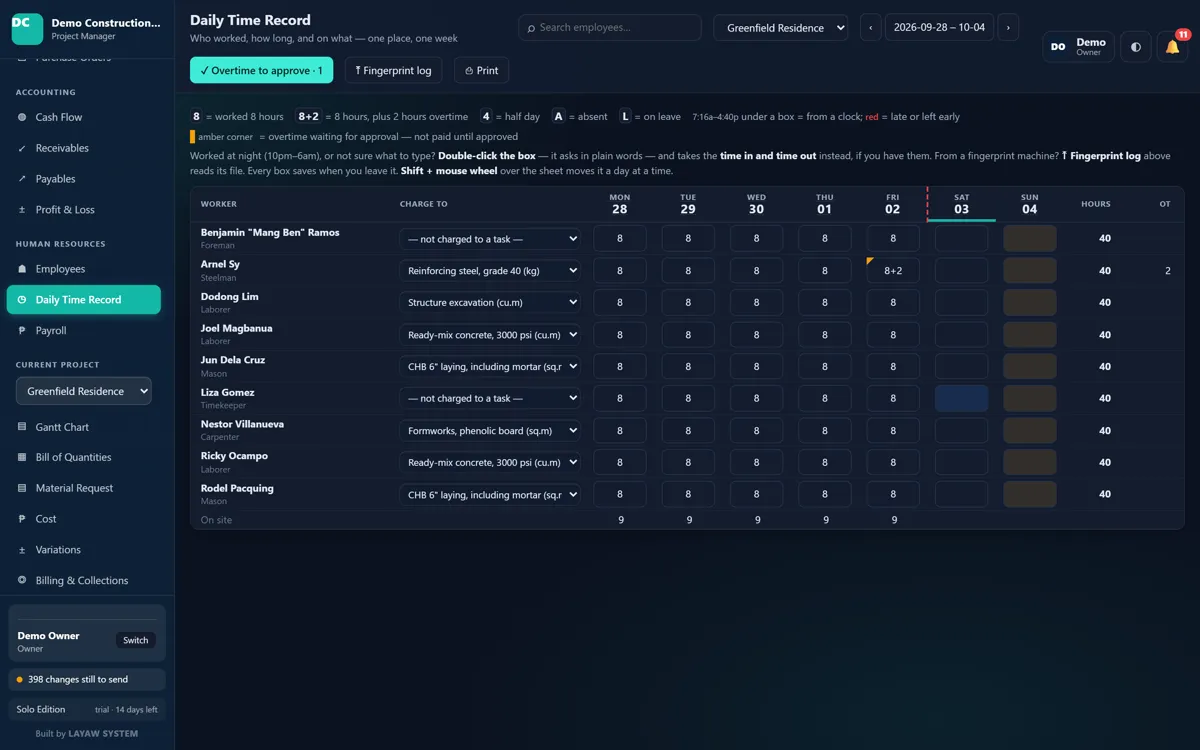Click the SAT 03 column header
1200x750 pixels.
click(961, 204)
